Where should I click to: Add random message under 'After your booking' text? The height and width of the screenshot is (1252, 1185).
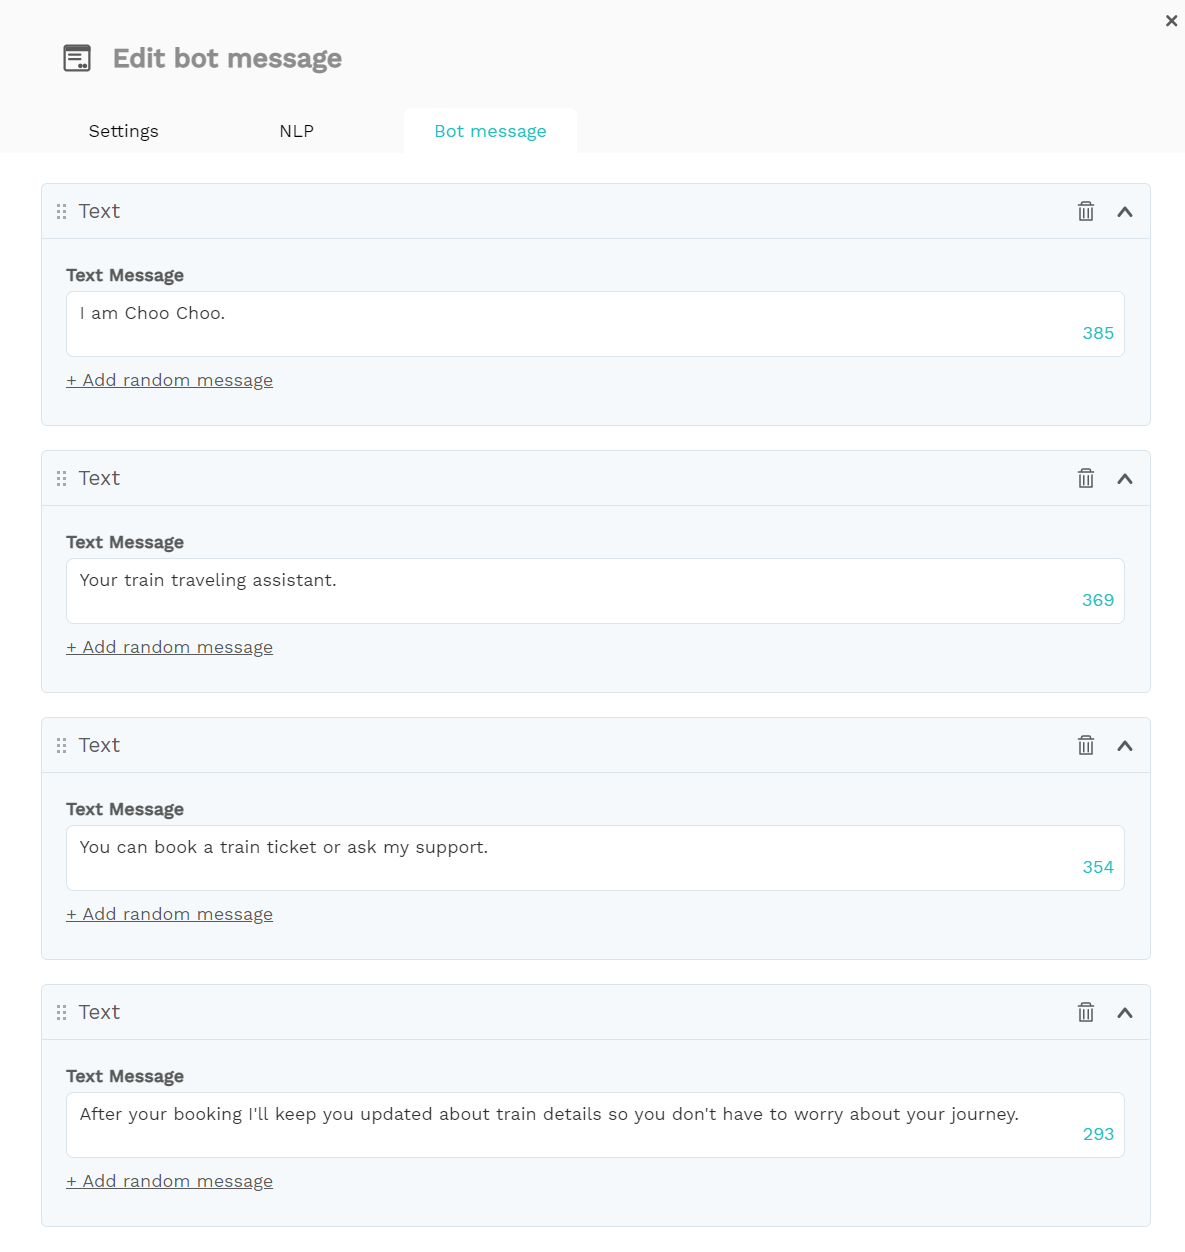169,1181
